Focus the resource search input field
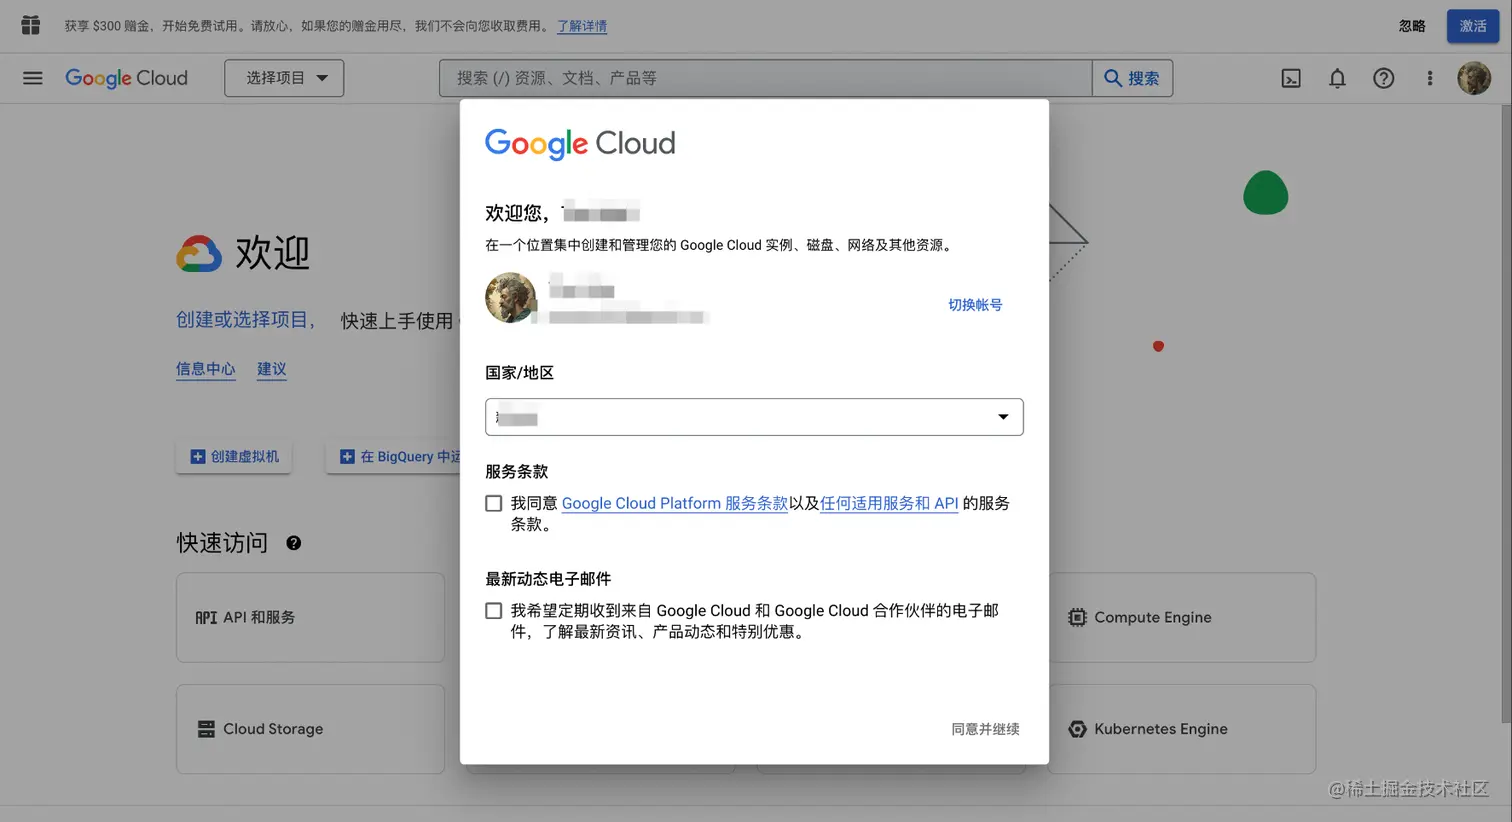Screen dimensions: 1512x822 click(x=765, y=78)
